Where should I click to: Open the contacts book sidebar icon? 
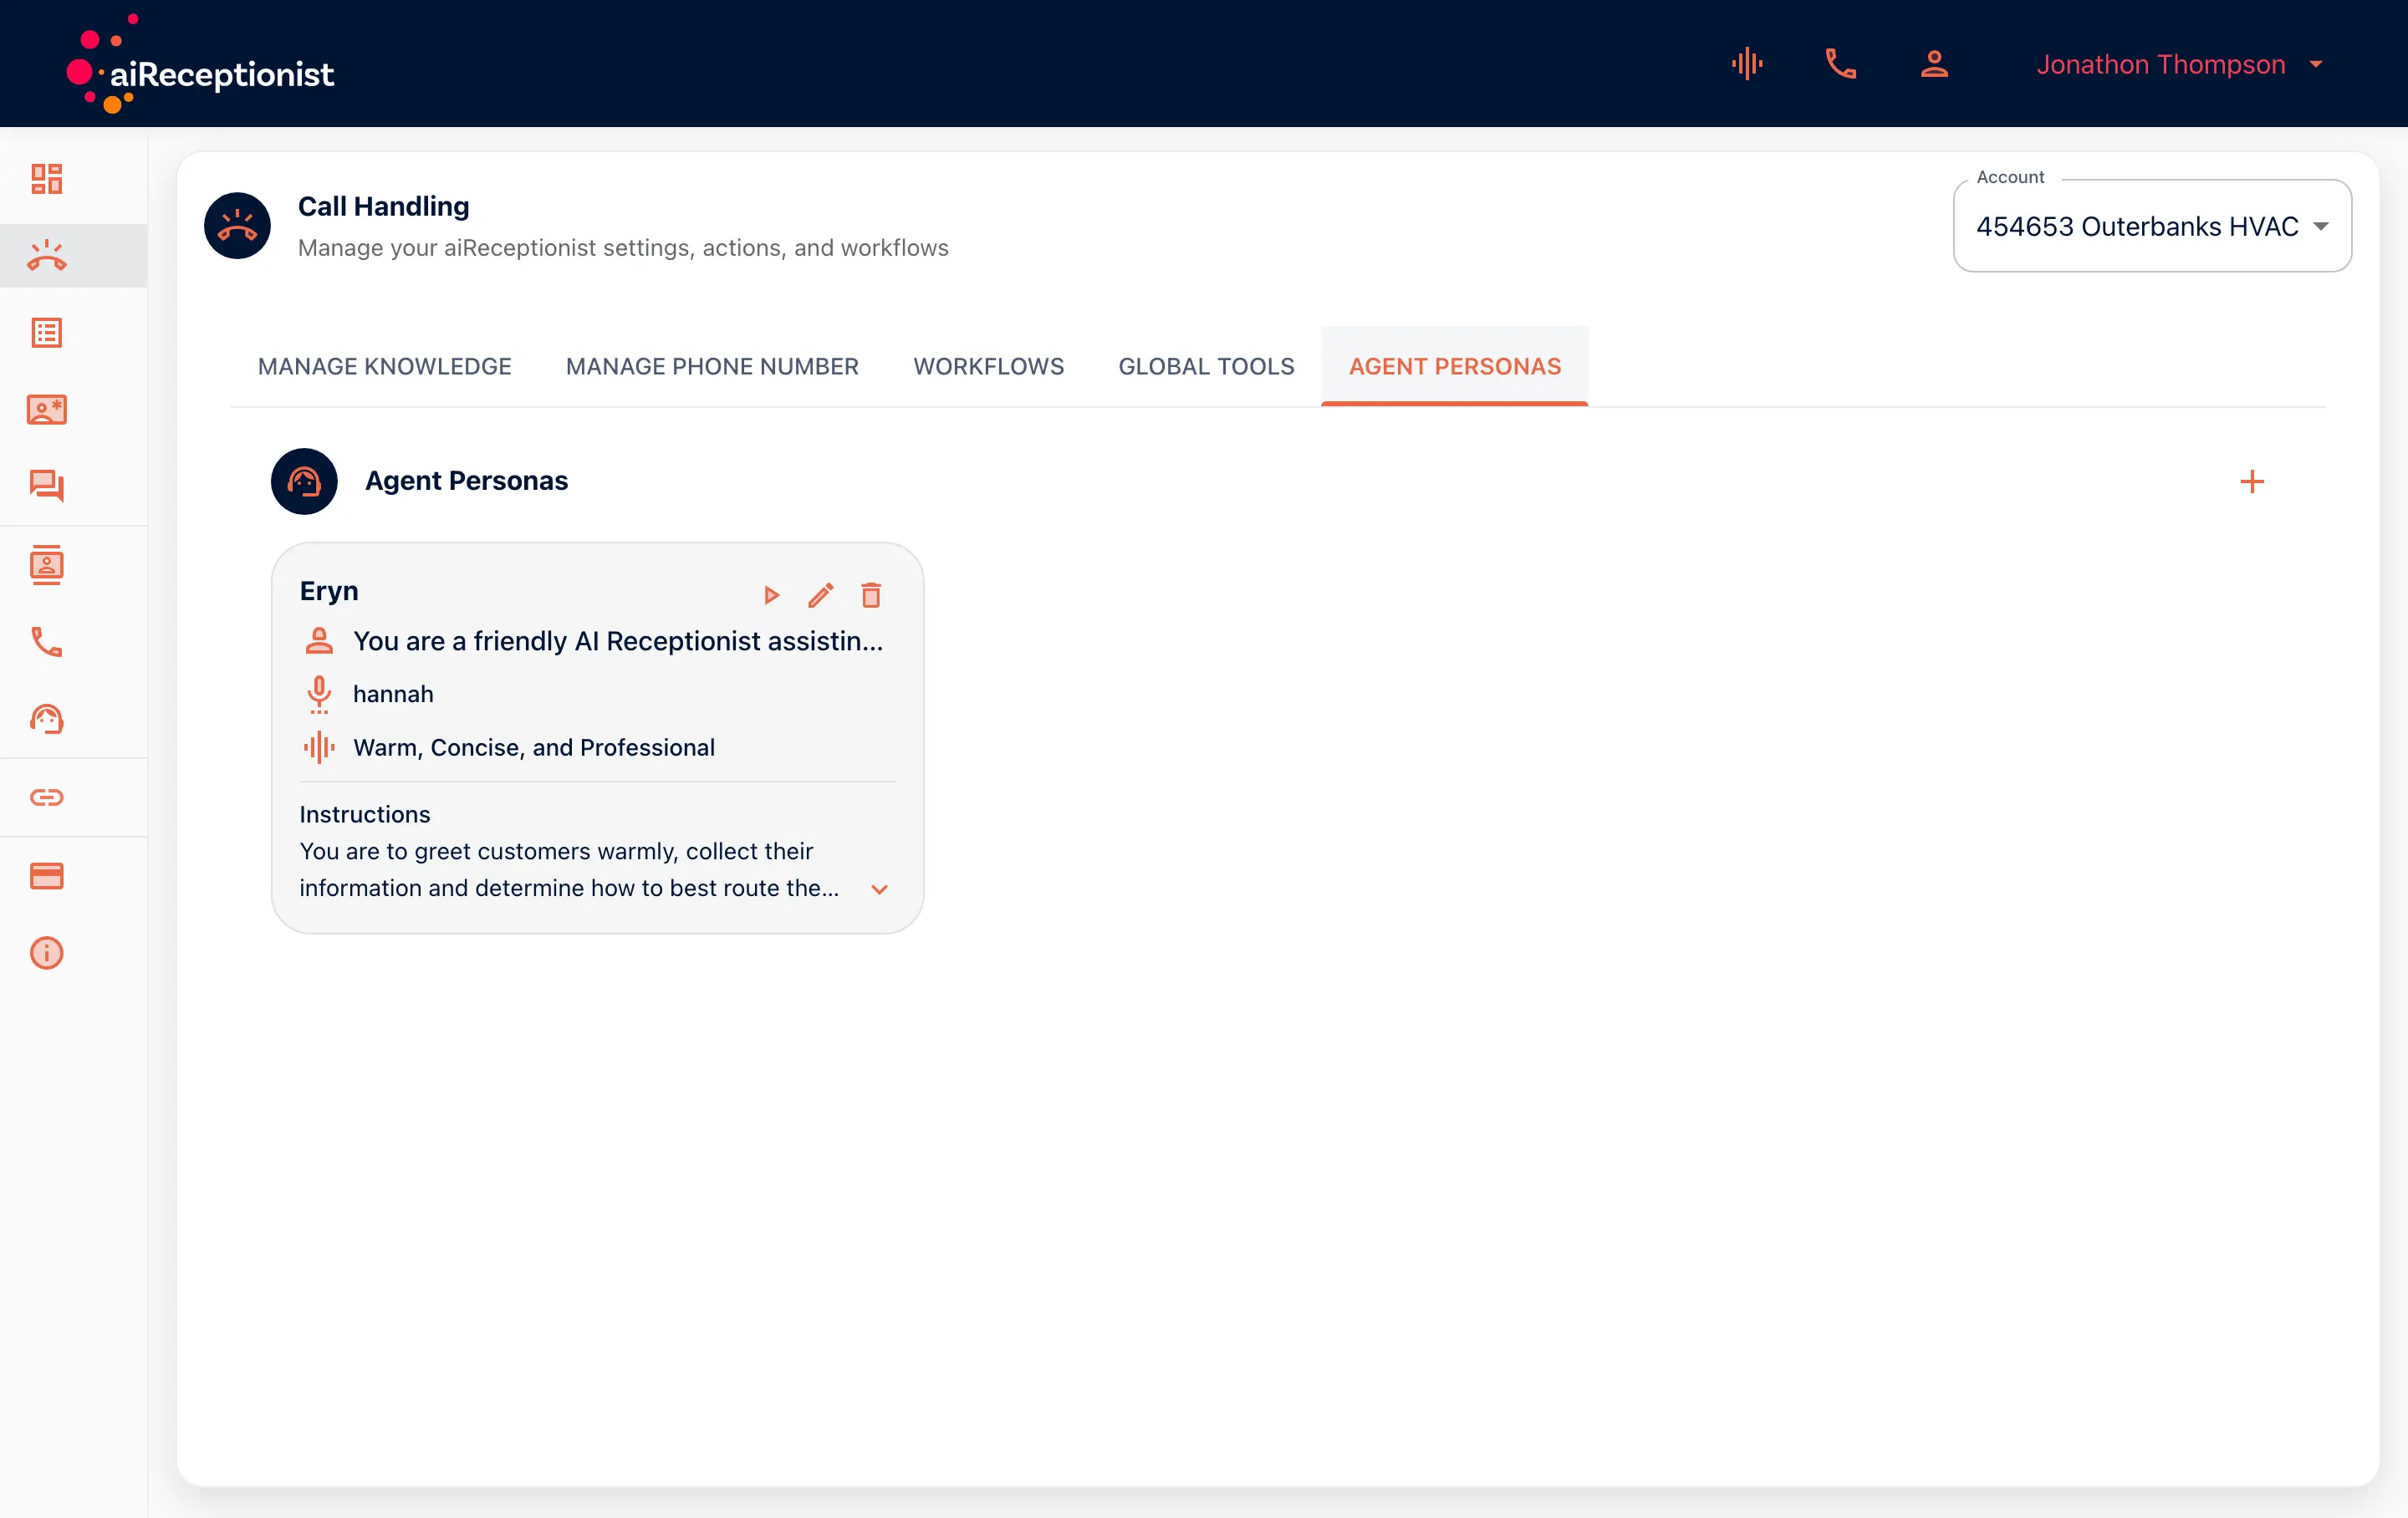pos(46,565)
